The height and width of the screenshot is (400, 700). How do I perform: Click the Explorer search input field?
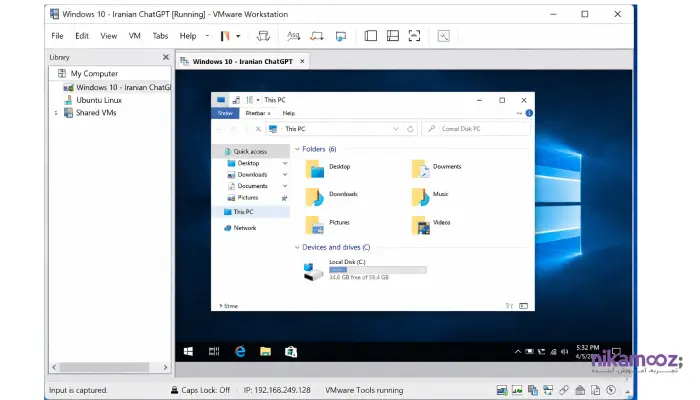(x=475, y=129)
